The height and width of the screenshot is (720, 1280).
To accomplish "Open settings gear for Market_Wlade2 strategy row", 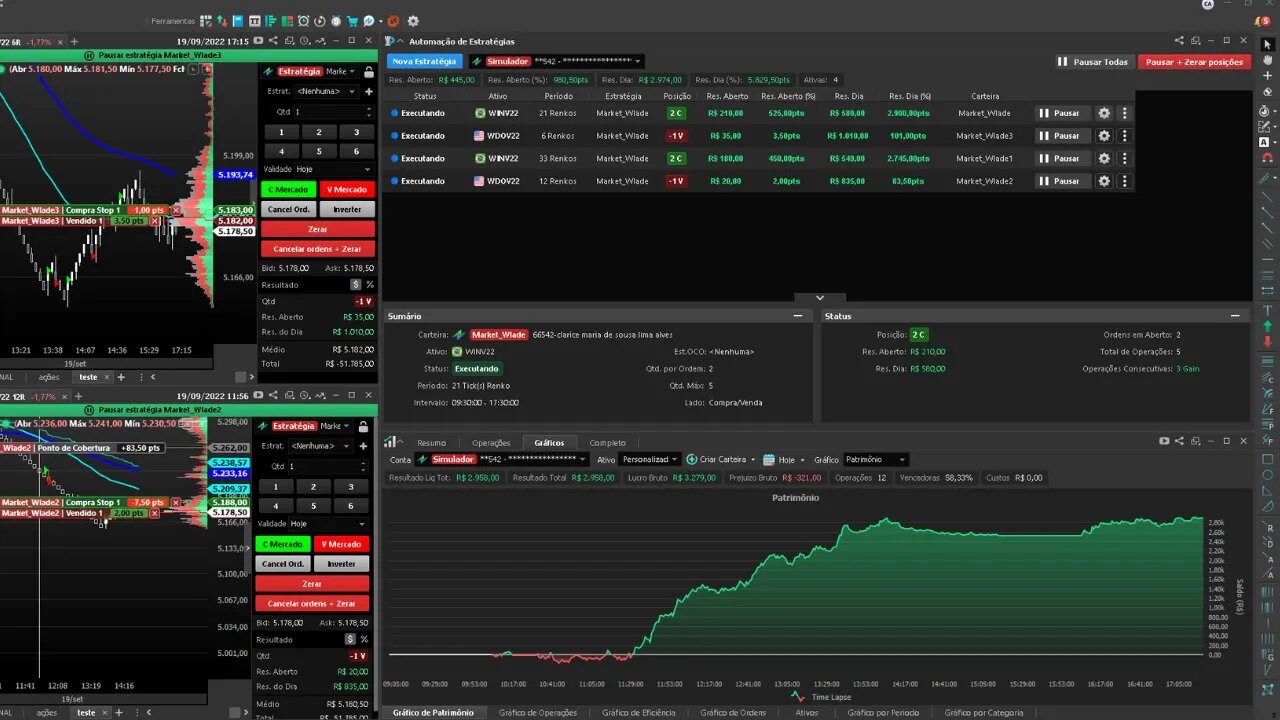I will [x=1104, y=181].
